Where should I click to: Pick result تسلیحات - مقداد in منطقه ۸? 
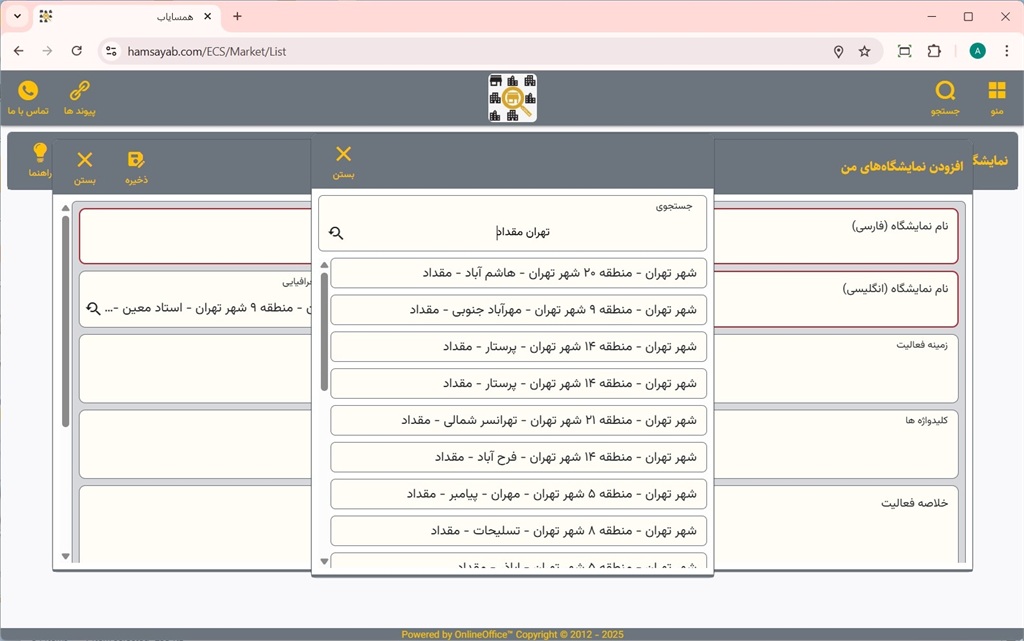[518, 531]
